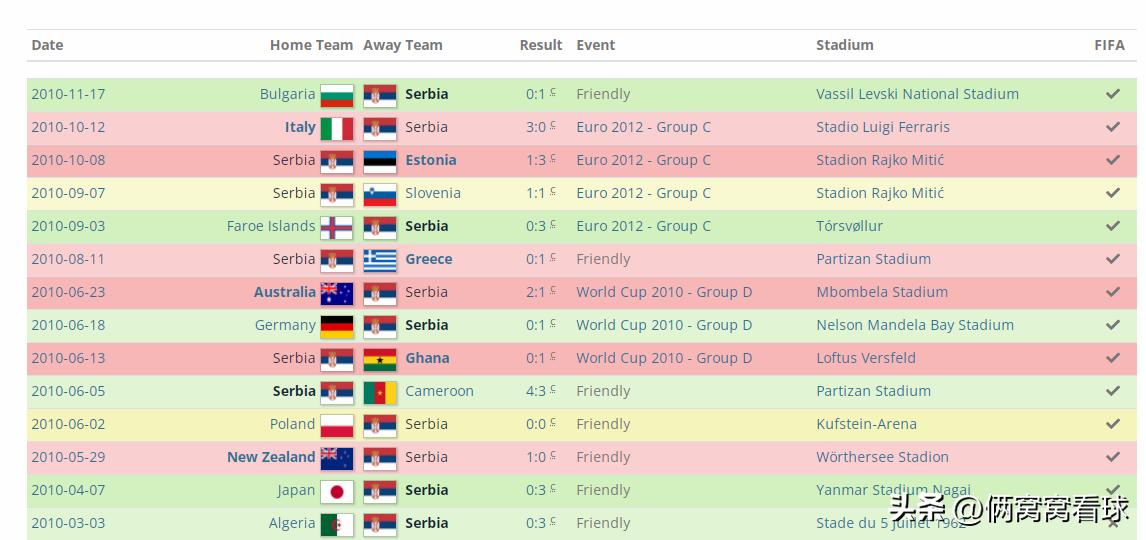This screenshot has width=1146, height=540.
Task: Click the Cameroon flag icon
Action: (x=380, y=392)
